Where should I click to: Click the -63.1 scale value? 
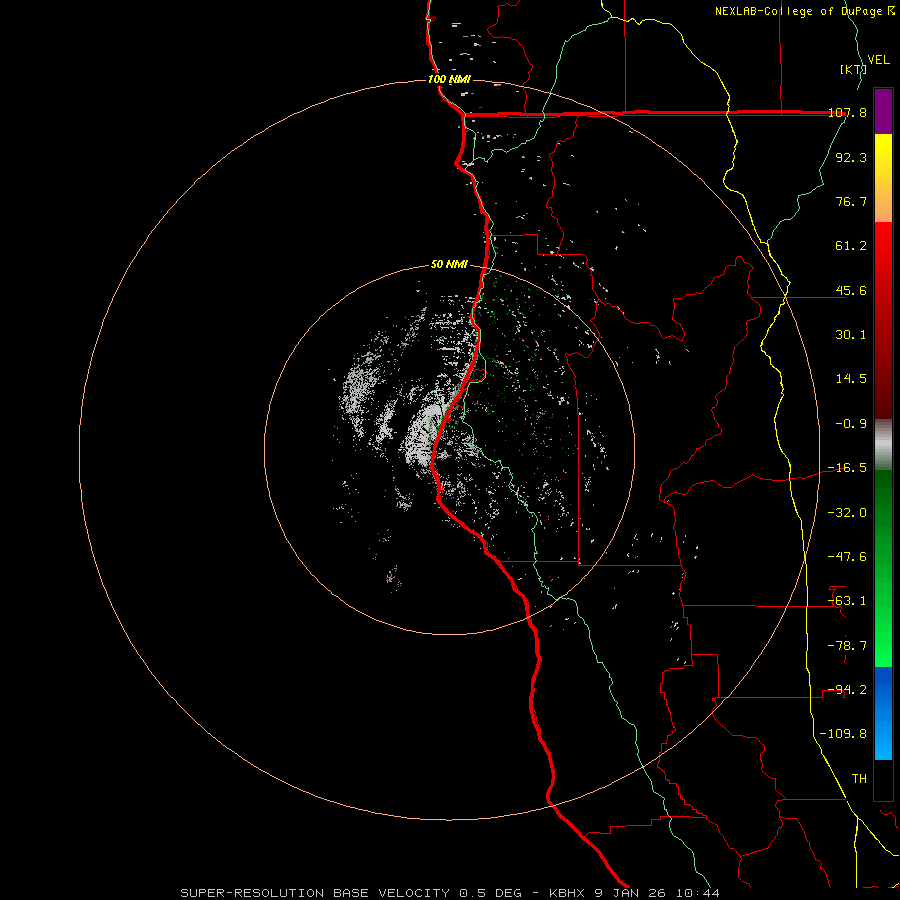point(847,601)
